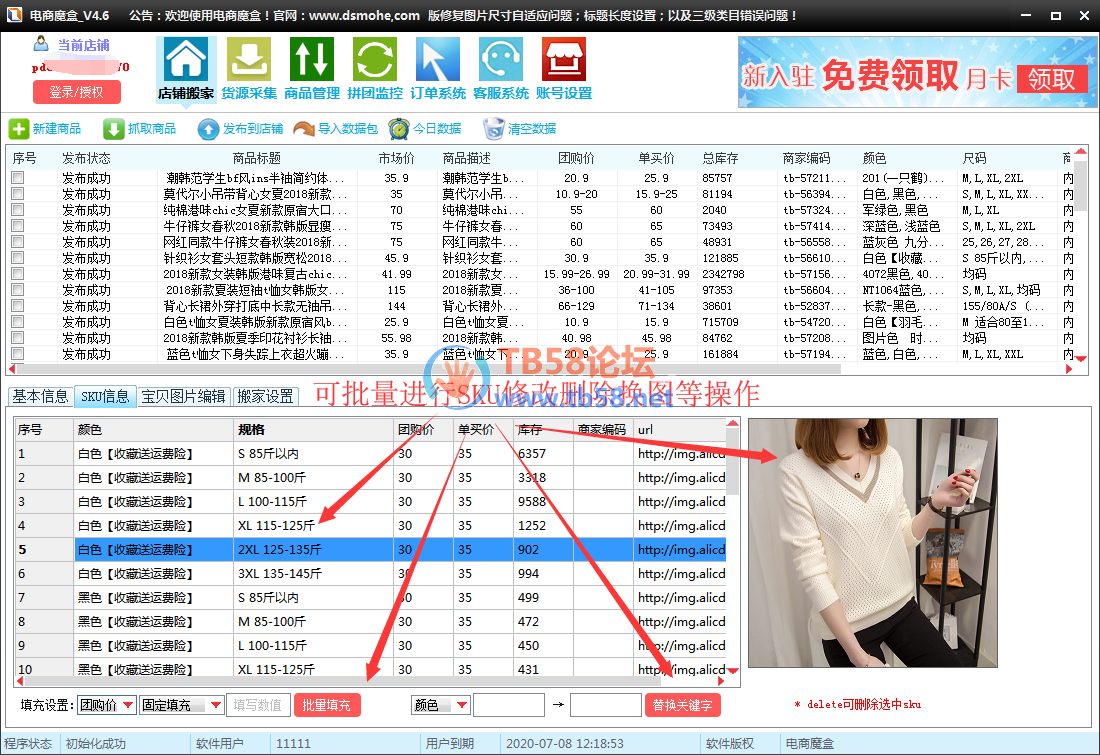Click the SKU 规格 column header
The image size is (1100, 755).
coord(251,429)
